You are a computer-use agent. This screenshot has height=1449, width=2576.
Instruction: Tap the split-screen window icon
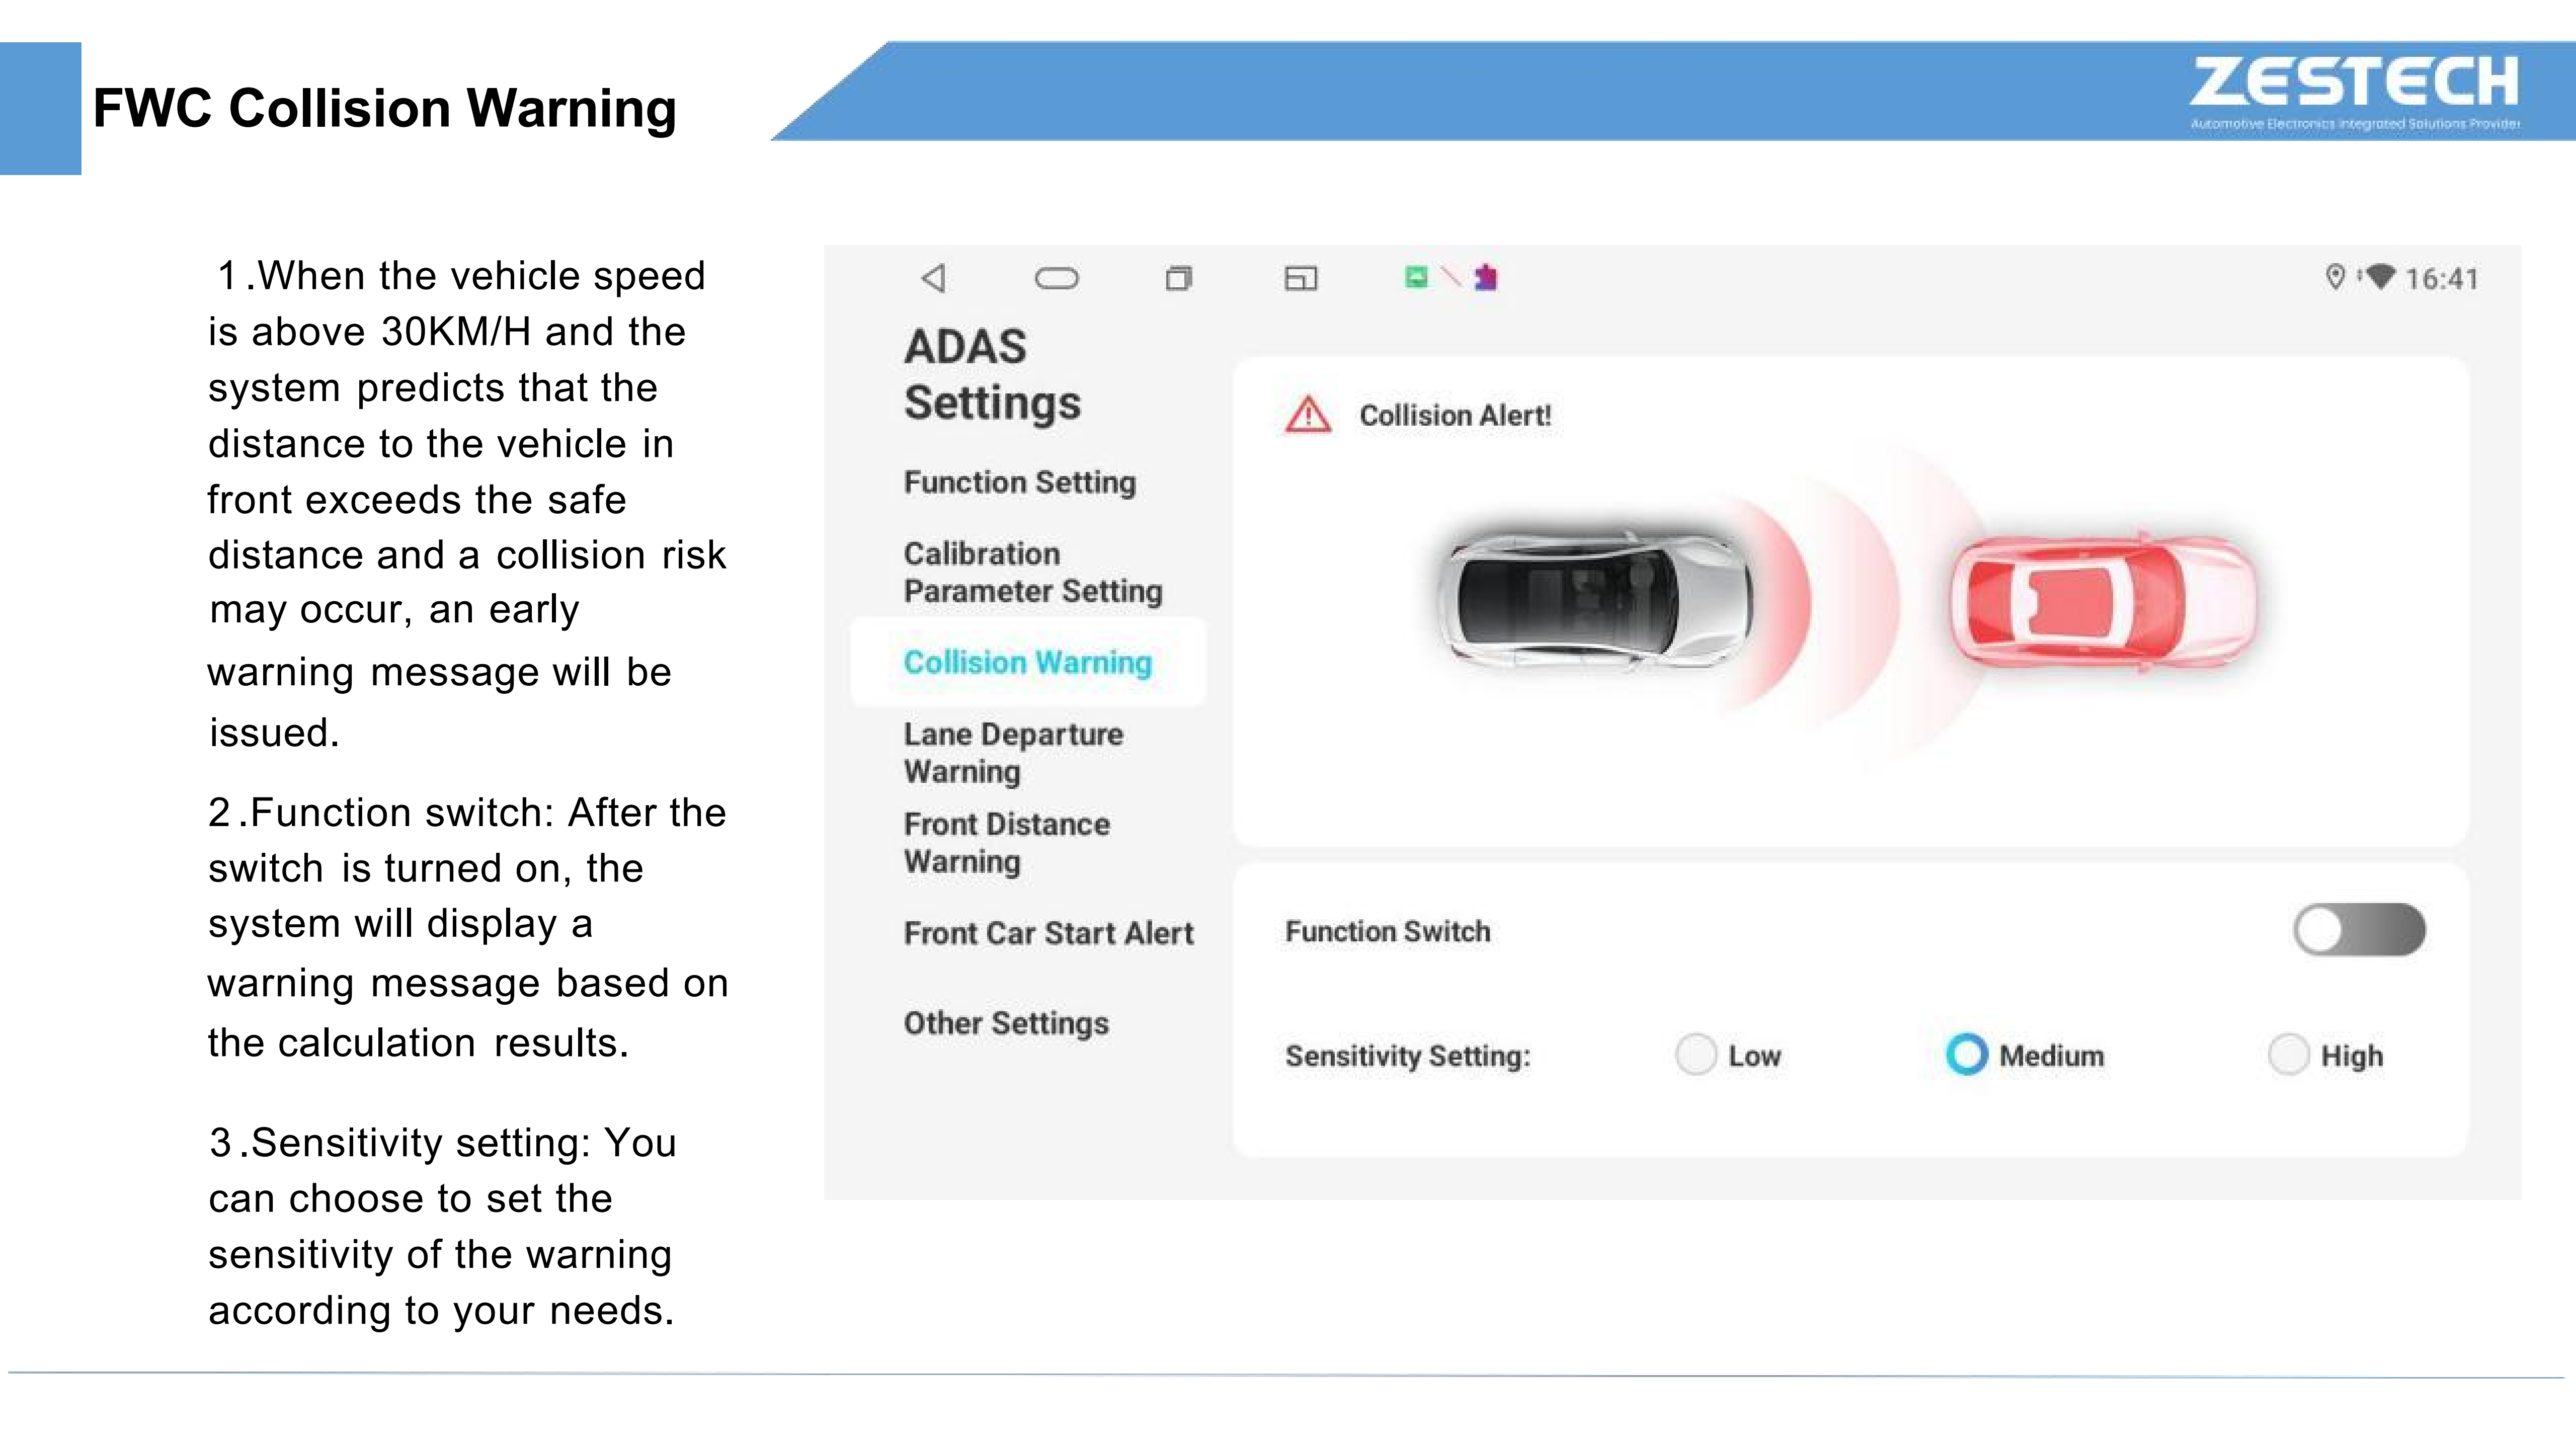pyautogui.click(x=1300, y=278)
